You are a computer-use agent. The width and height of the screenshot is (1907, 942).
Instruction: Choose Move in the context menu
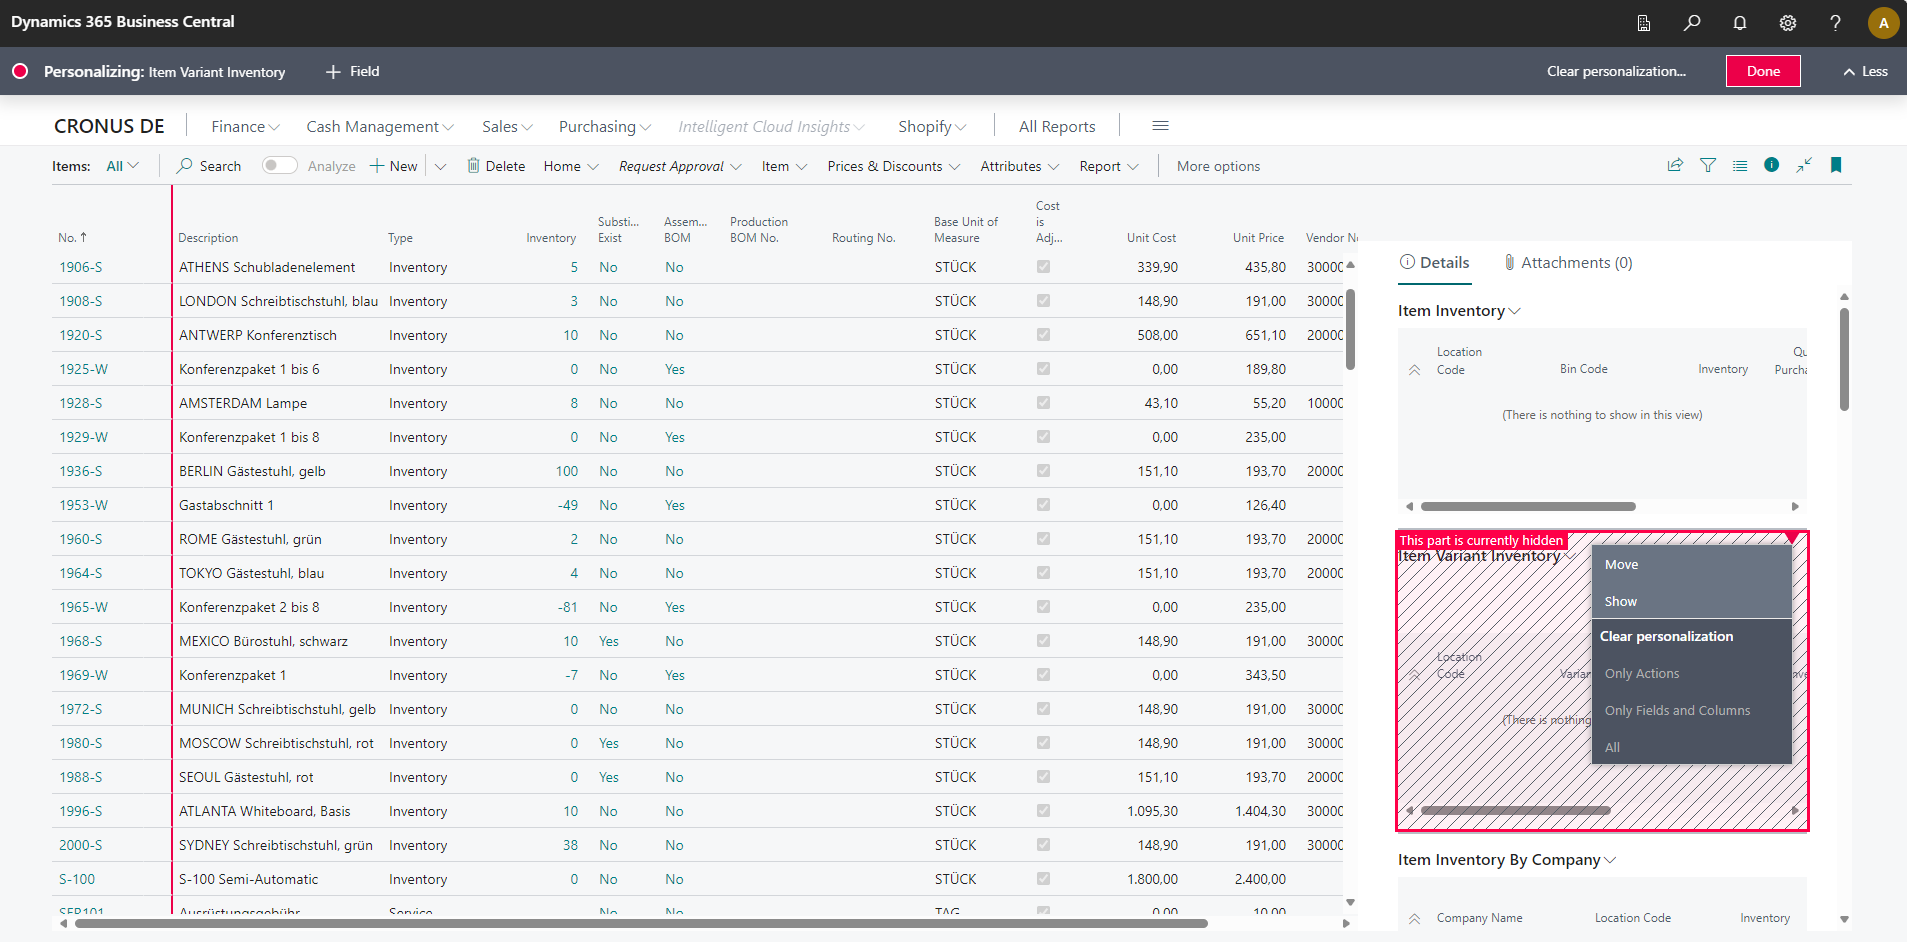(1691, 564)
